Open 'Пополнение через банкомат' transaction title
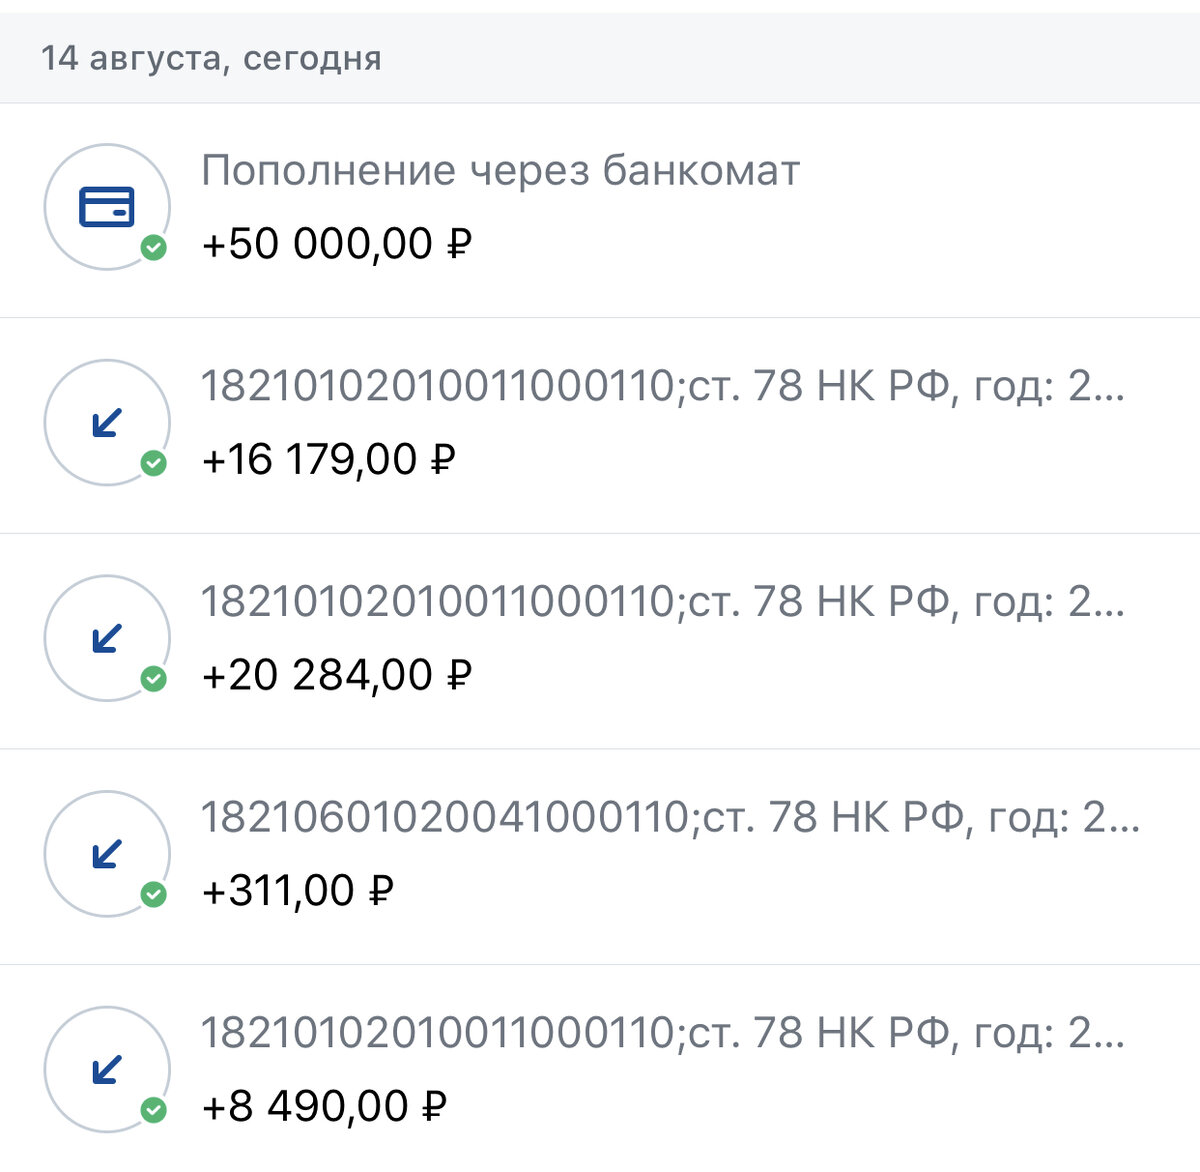 tap(500, 171)
